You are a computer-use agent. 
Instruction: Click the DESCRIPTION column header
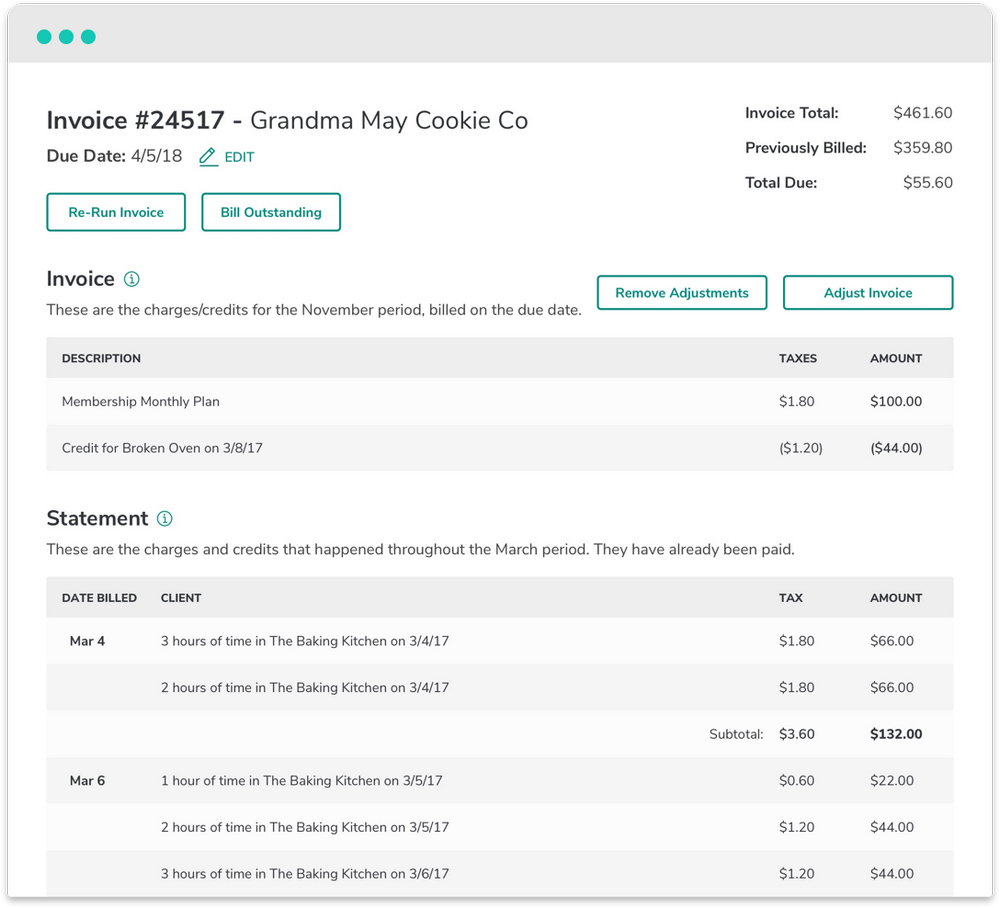pyautogui.click(x=101, y=358)
